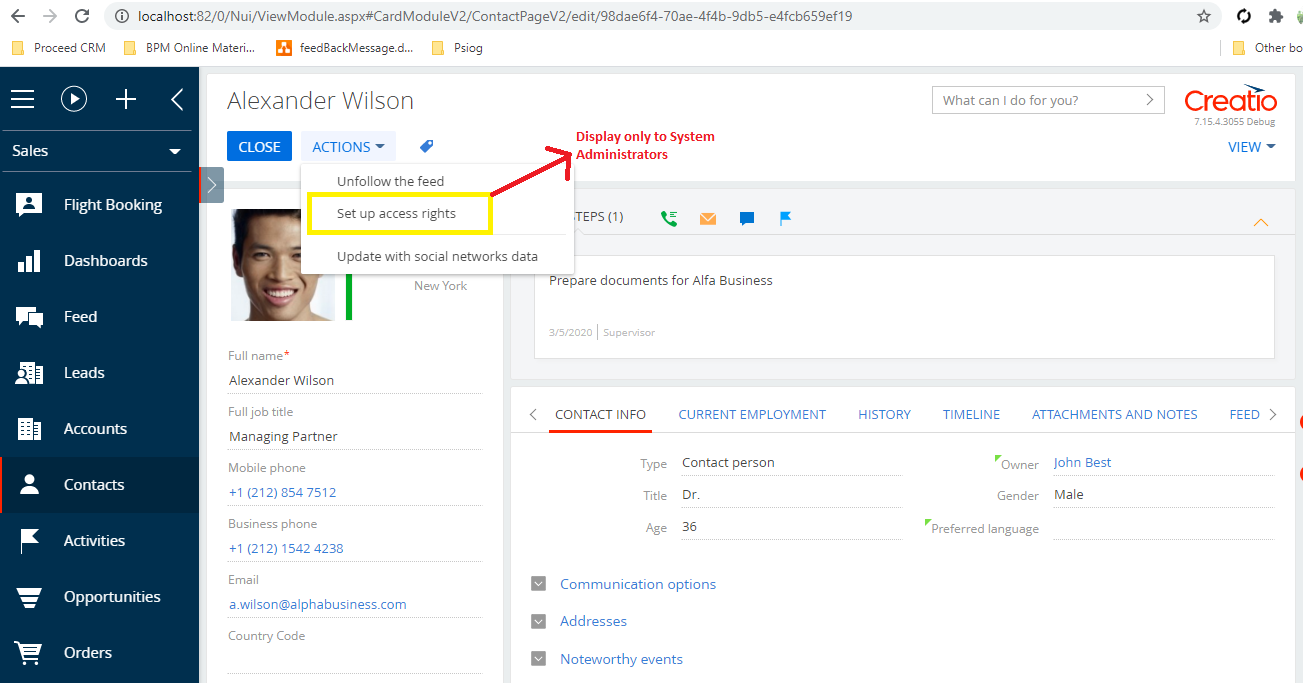Click the plus quick-add icon
1303x683 pixels.
tap(126, 99)
